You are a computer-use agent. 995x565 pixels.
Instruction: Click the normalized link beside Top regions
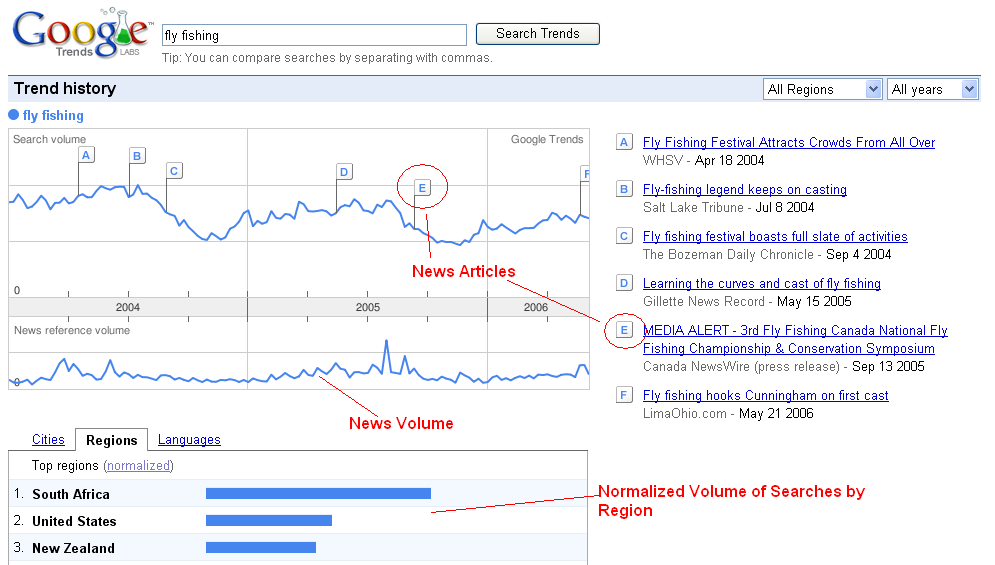(x=139, y=466)
